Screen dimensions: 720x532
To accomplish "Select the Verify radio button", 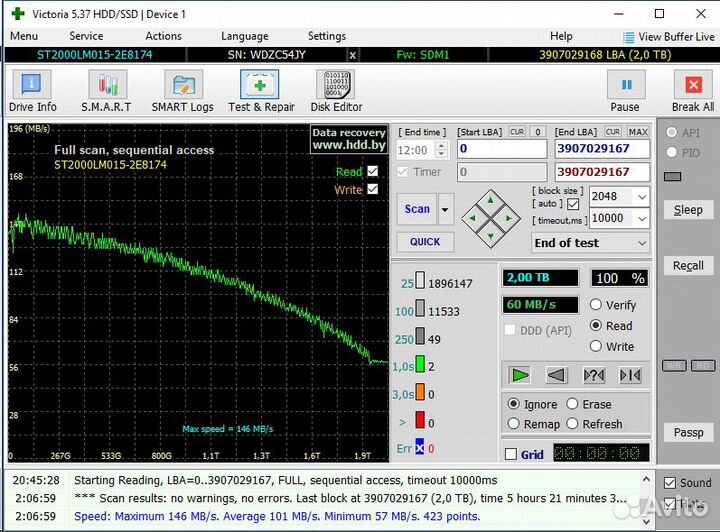I will 597,305.
